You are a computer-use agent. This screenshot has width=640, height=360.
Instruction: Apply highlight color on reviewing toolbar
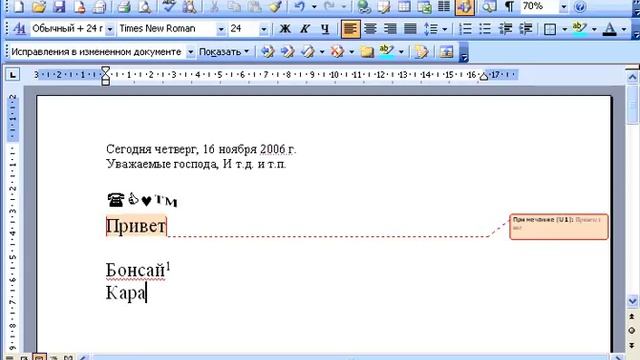click(x=386, y=51)
